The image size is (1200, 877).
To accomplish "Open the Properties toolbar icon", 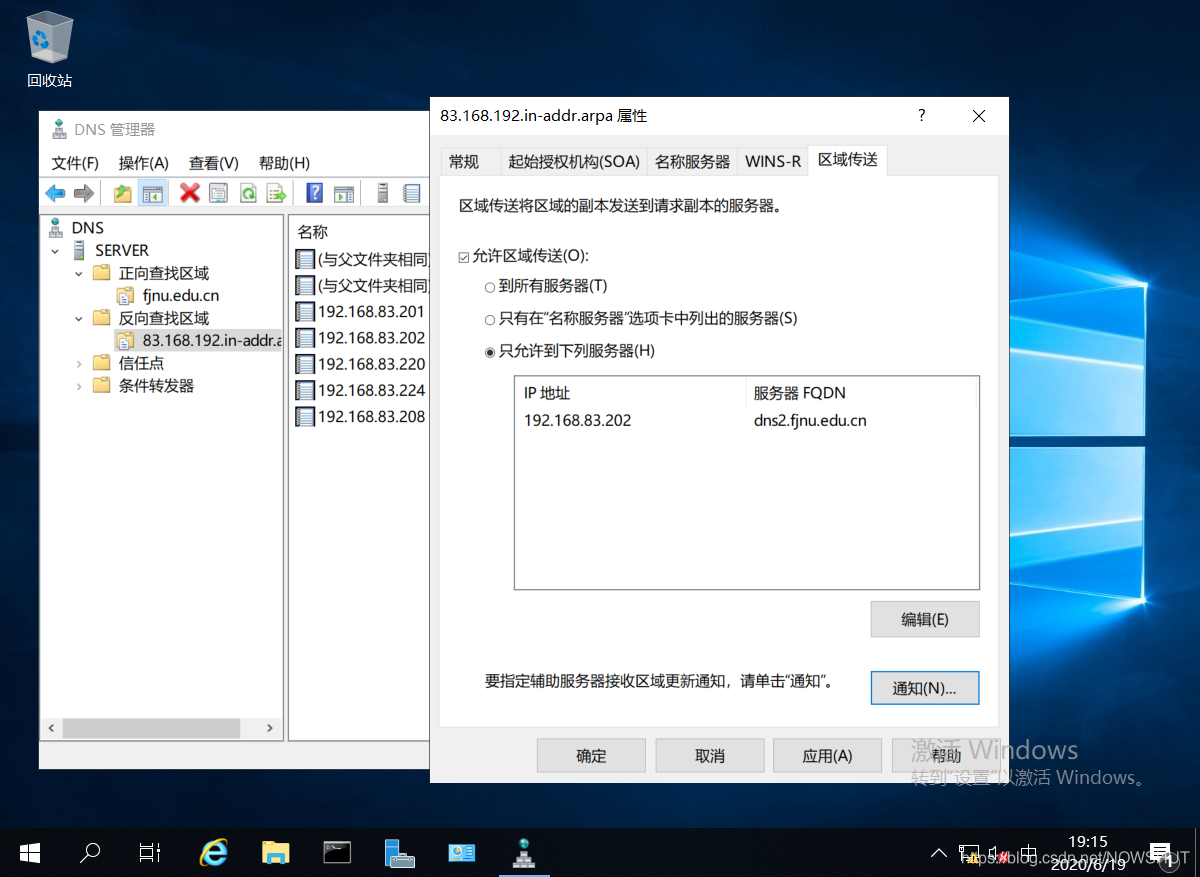I will pyautogui.click(x=218, y=193).
